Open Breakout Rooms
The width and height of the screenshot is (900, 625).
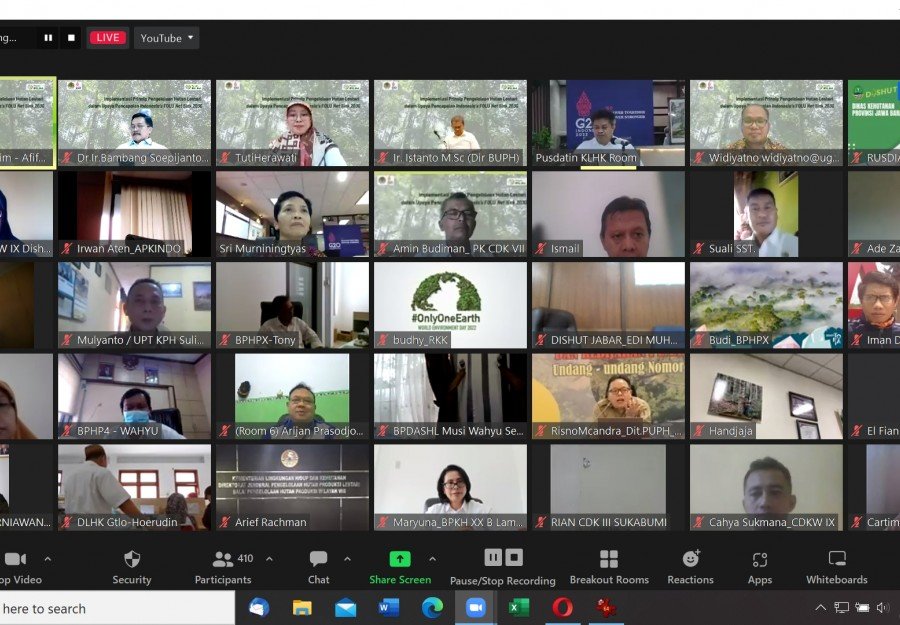tap(609, 568)
